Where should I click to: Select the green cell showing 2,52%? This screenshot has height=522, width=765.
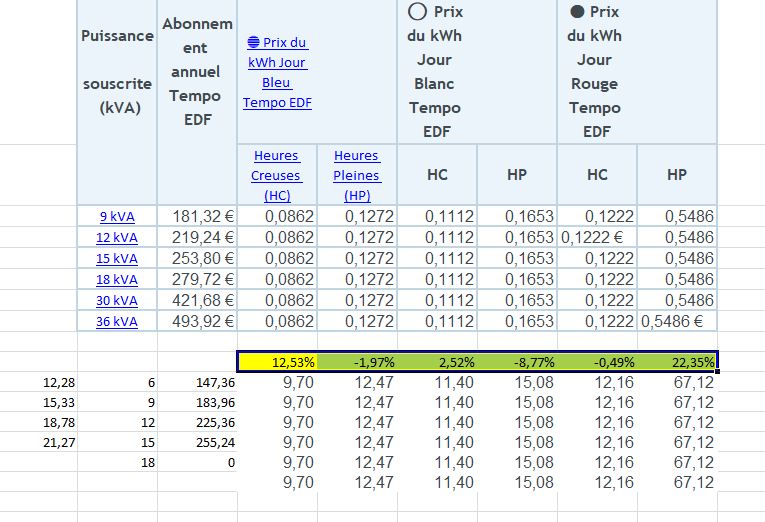(437, 362)
